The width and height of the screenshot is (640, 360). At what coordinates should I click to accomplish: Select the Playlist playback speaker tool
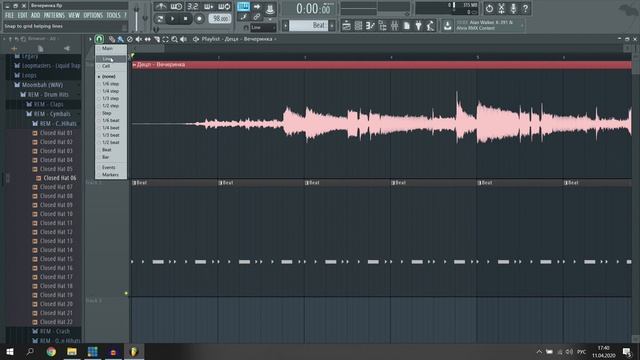pos(183,39)
